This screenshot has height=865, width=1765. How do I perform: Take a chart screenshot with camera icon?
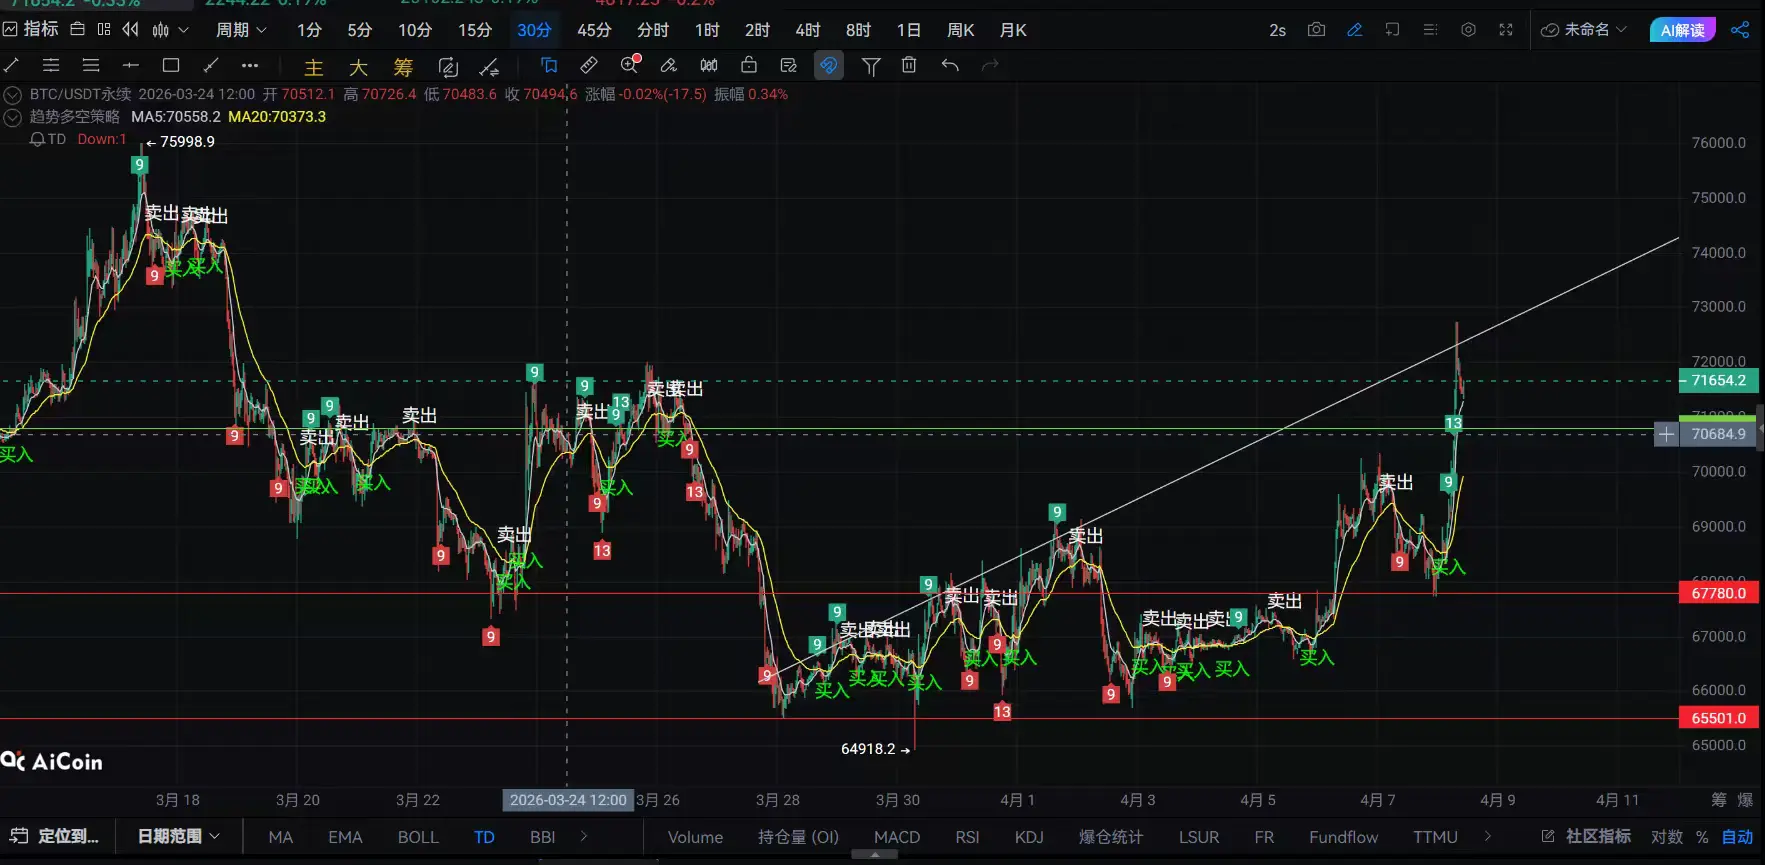(x=1316, y=30)
